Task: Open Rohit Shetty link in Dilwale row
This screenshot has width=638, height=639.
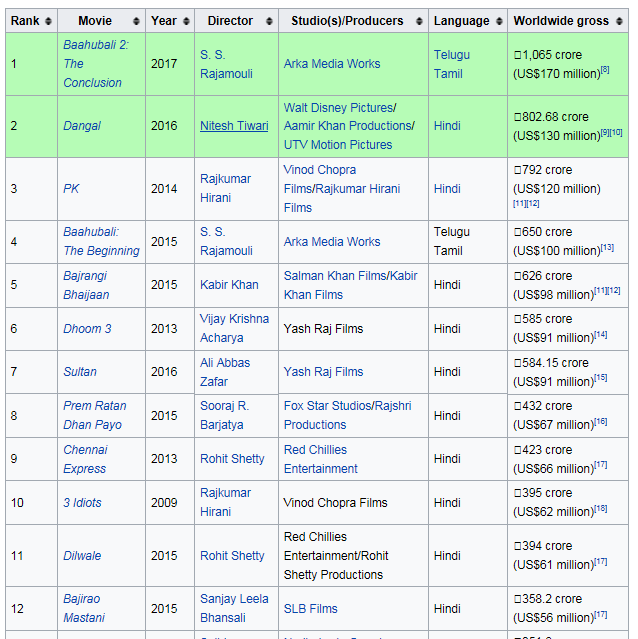Action: click(232, 556)
